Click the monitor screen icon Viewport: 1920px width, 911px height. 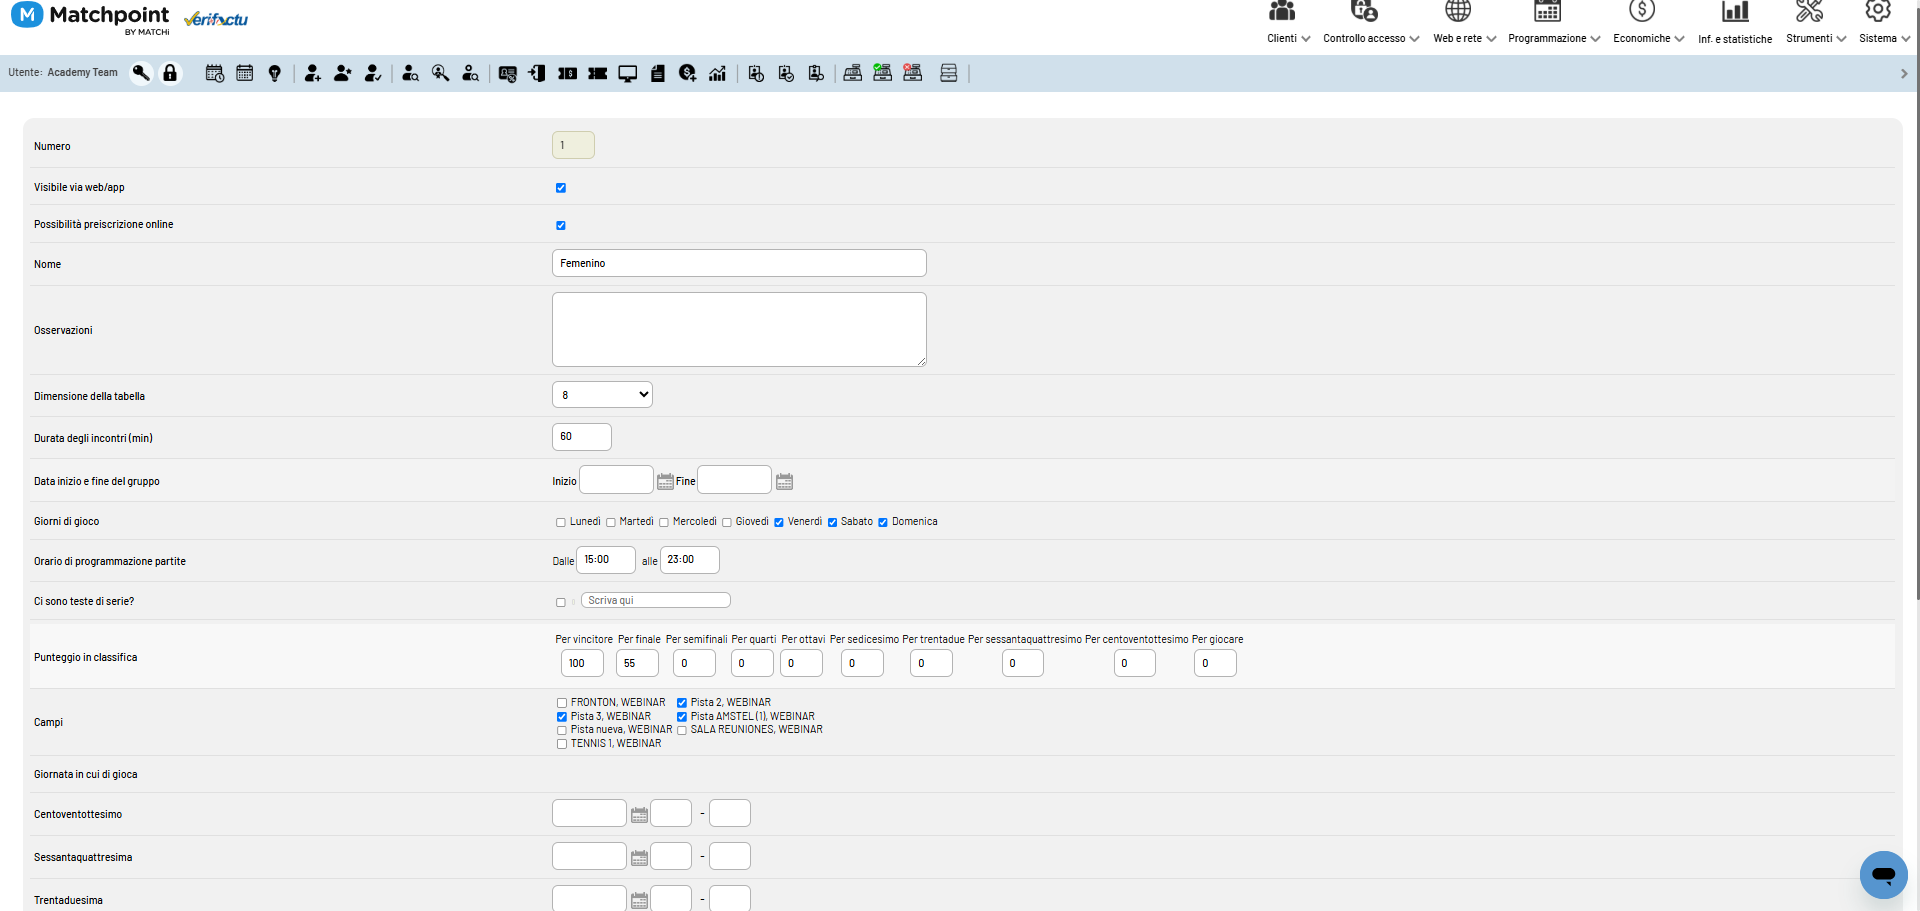[x=628, y=73]
